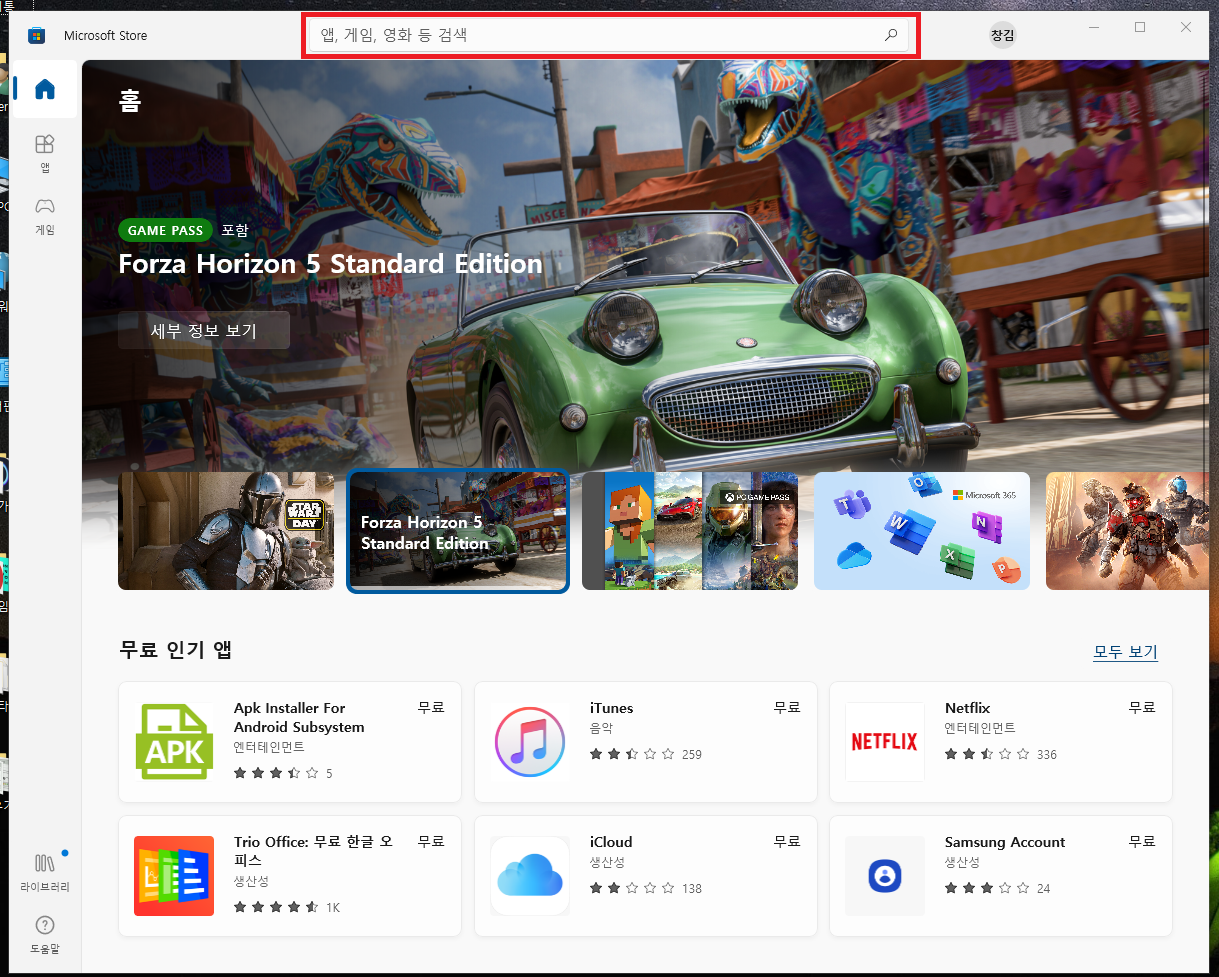This screenshot has height=977, width=1219.
Task: Click the Samsung Account app icon
Action: [x=885, y=876]
